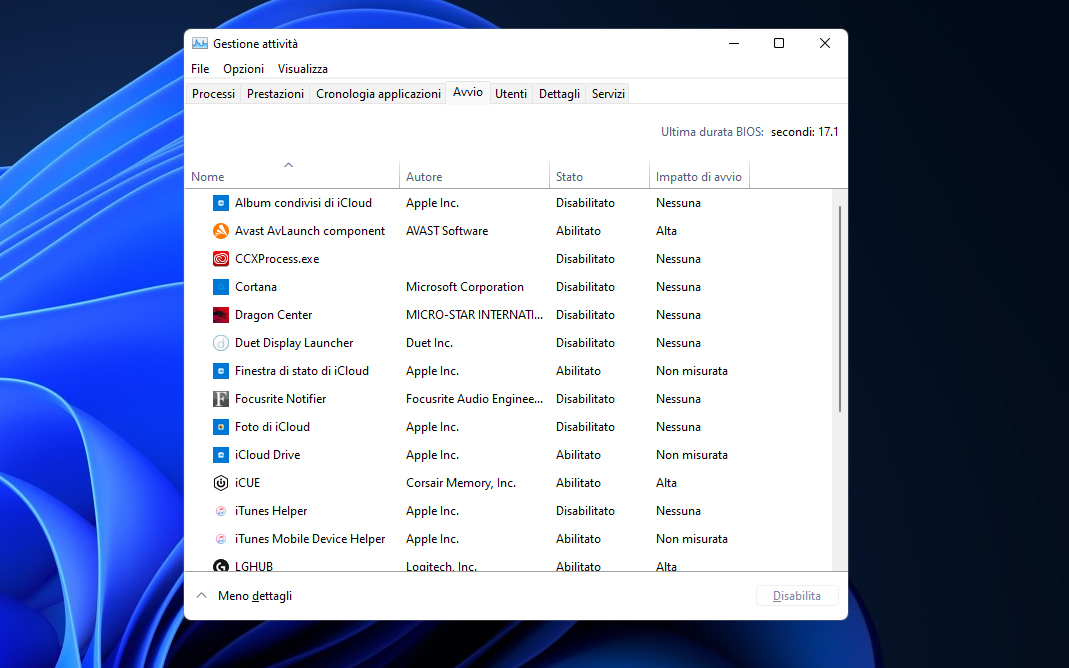
Task: Open the Opzioni menu
Action: click(x=243, y=69)
